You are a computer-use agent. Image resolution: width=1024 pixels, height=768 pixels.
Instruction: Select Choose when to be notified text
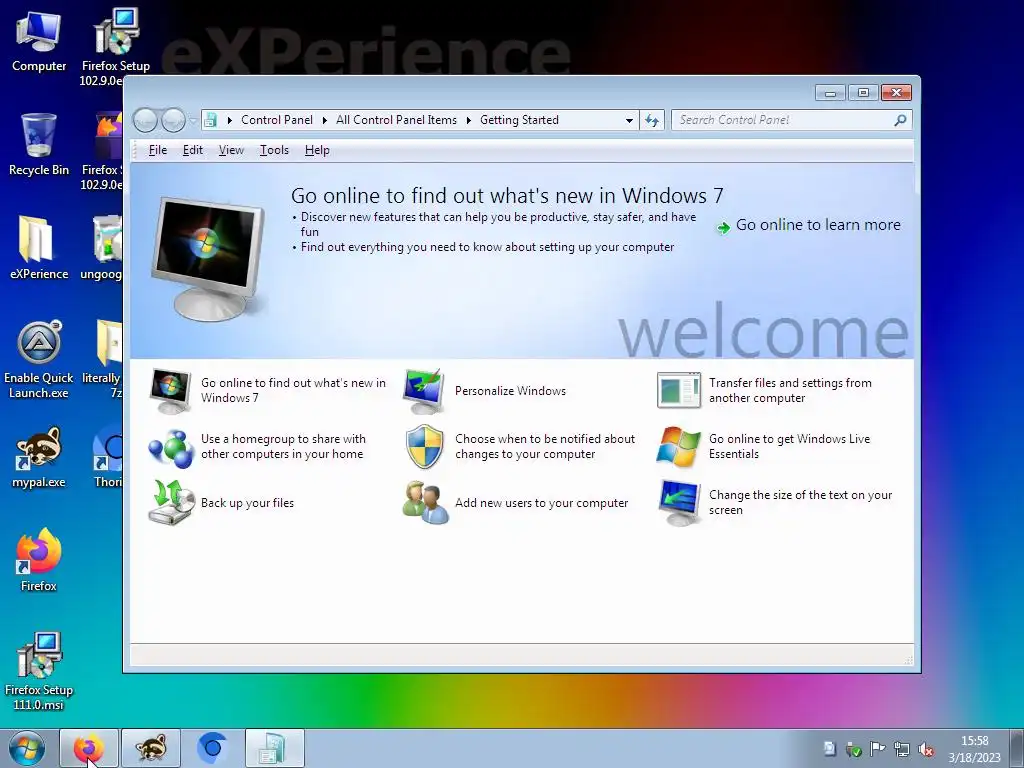[x=545, y=447]
